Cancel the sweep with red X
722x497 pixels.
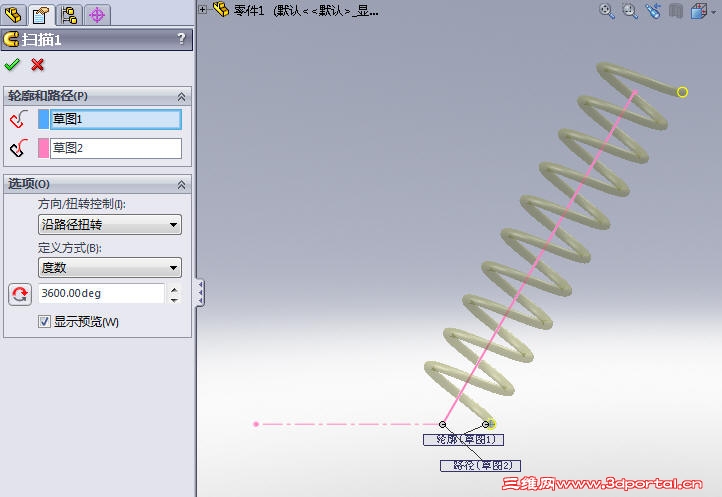tap(37, 64)
